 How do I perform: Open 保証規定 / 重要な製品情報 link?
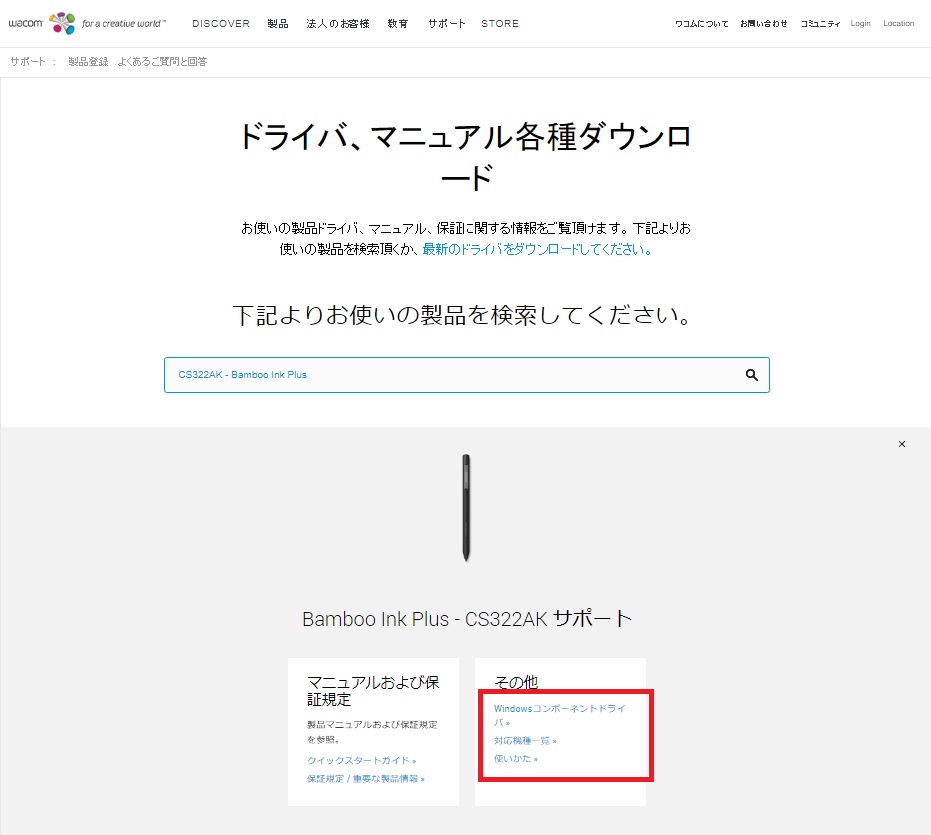pyautogui.click(x=366, y=779)
